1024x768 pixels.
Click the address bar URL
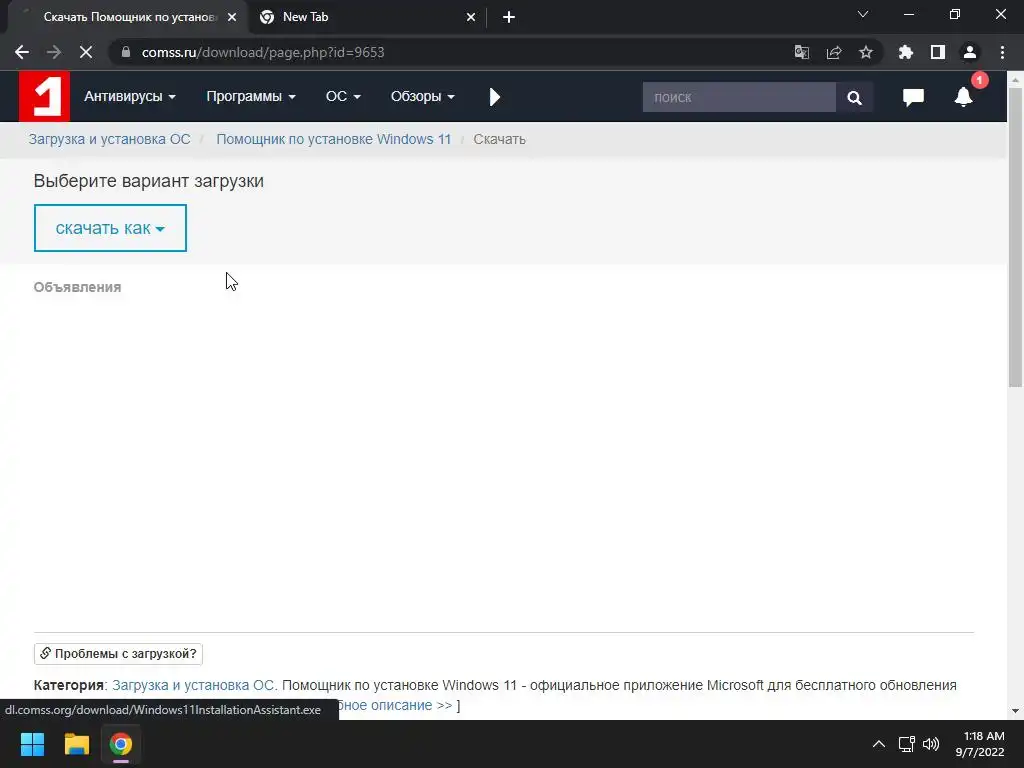pos(263,52)
